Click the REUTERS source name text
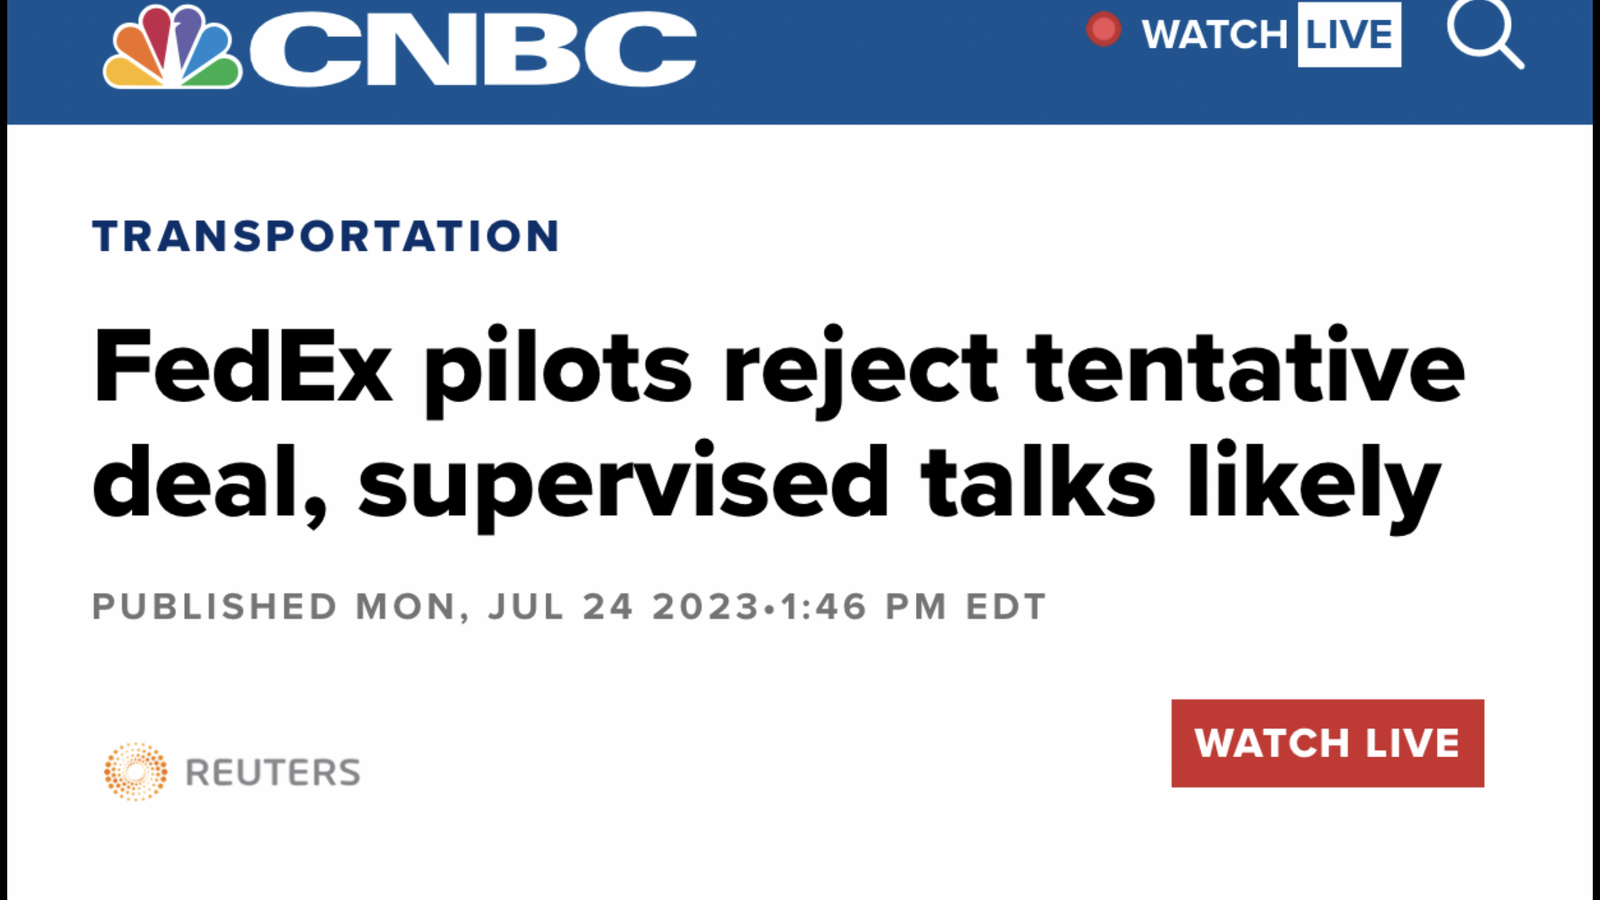Viewport: 1600px width, 900px height. pos(273,773)
